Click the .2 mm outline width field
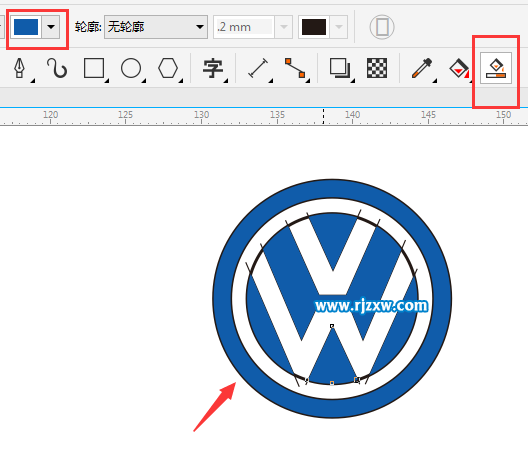Image resolution: width=528 pixels, height=454 pixels. coord(244,27)
